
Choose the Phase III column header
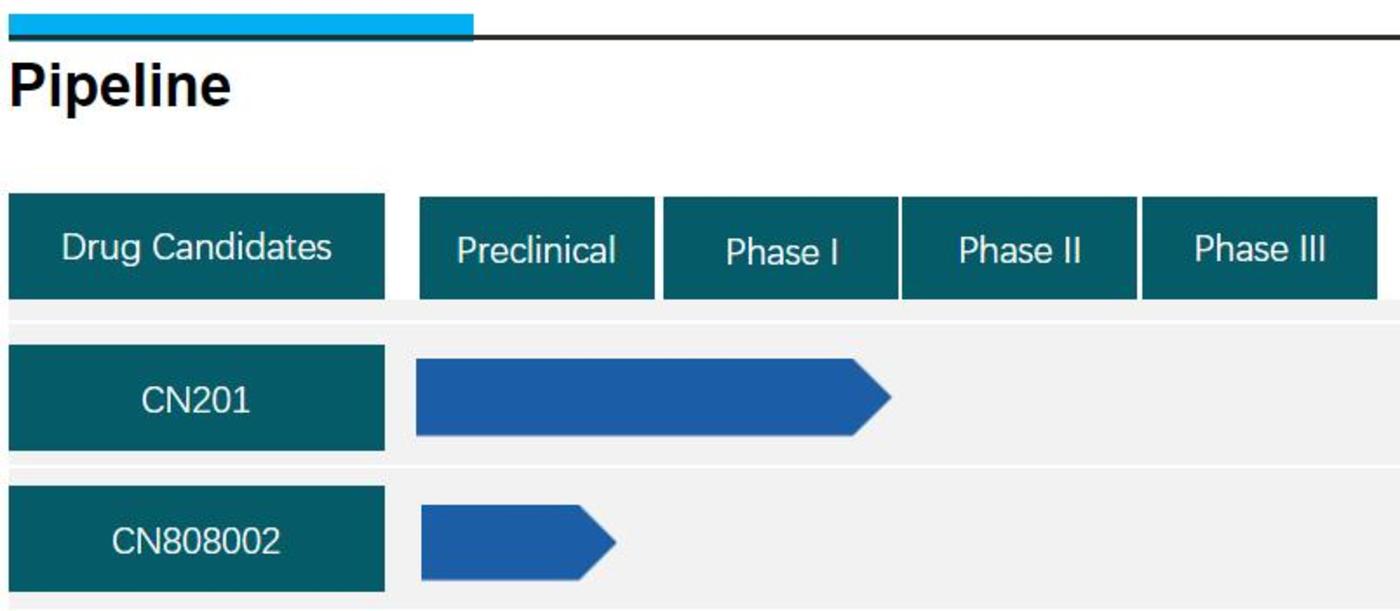[1259, 249]
